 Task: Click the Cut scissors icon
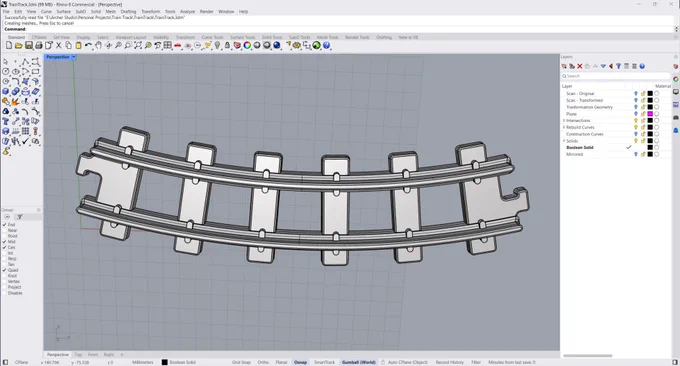(x=59, y=45)
